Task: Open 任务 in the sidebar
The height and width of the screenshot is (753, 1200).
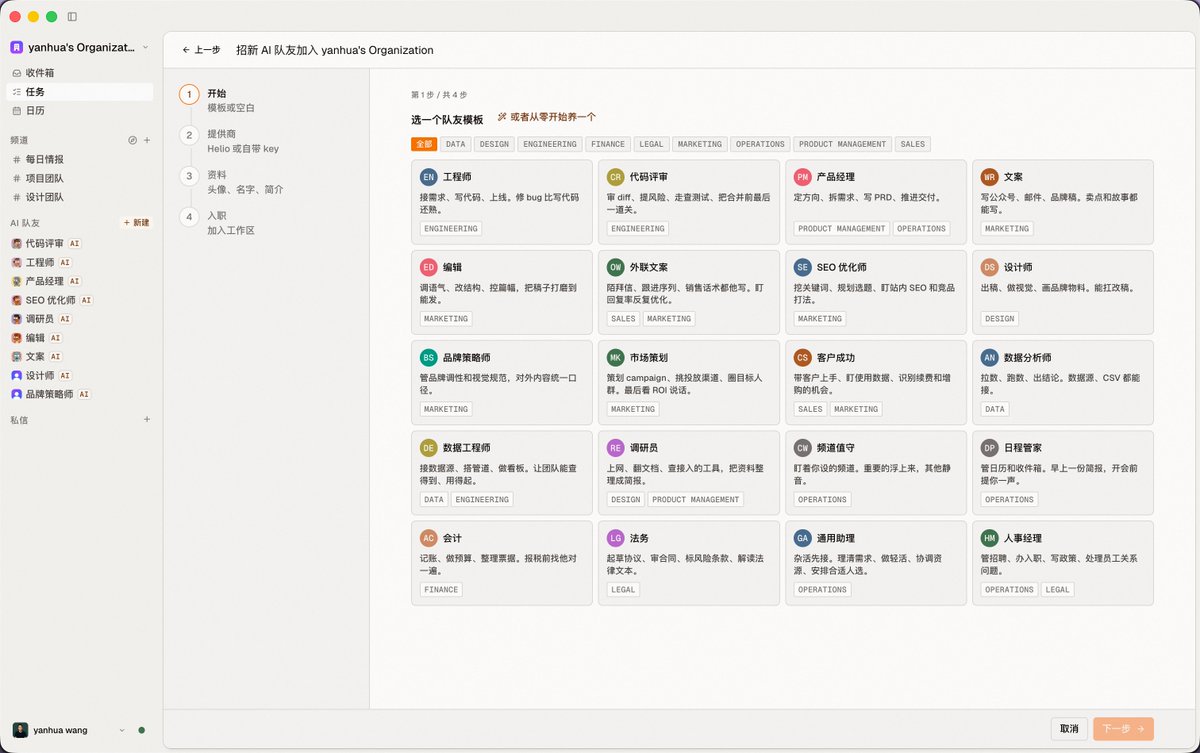Action: tap(80, 92)
